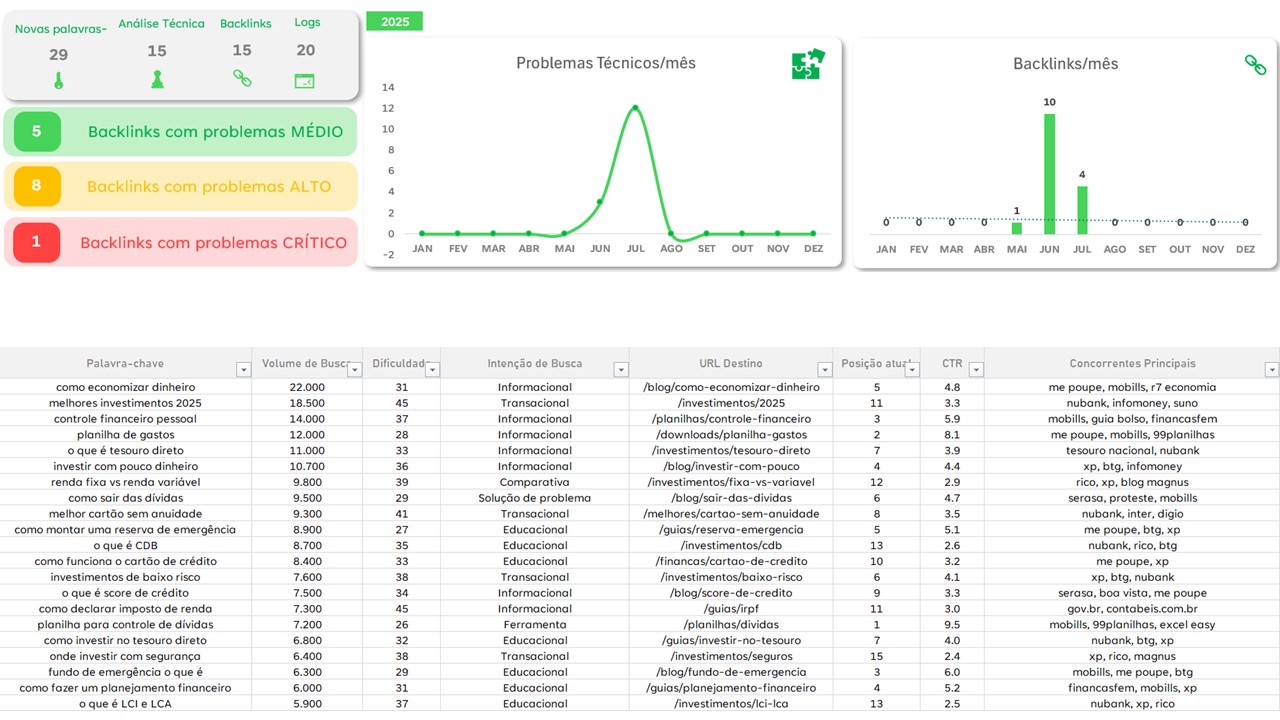Select the Novas palavras count 29
Image resolution: width=1280 pixels, height=720 pixels.
click(x=58, y=55)
